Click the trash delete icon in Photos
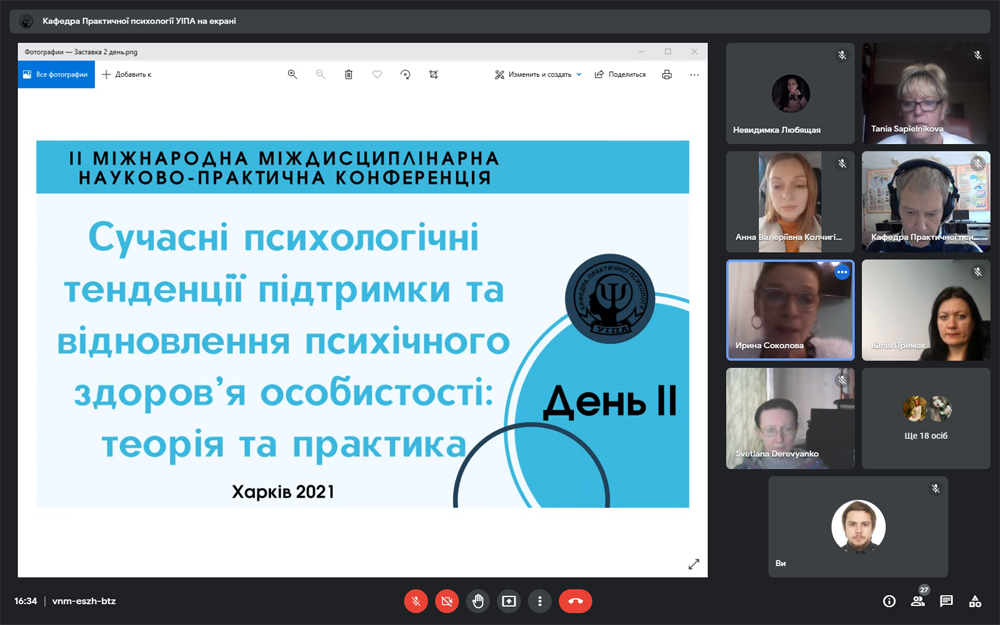 (349, 74)
